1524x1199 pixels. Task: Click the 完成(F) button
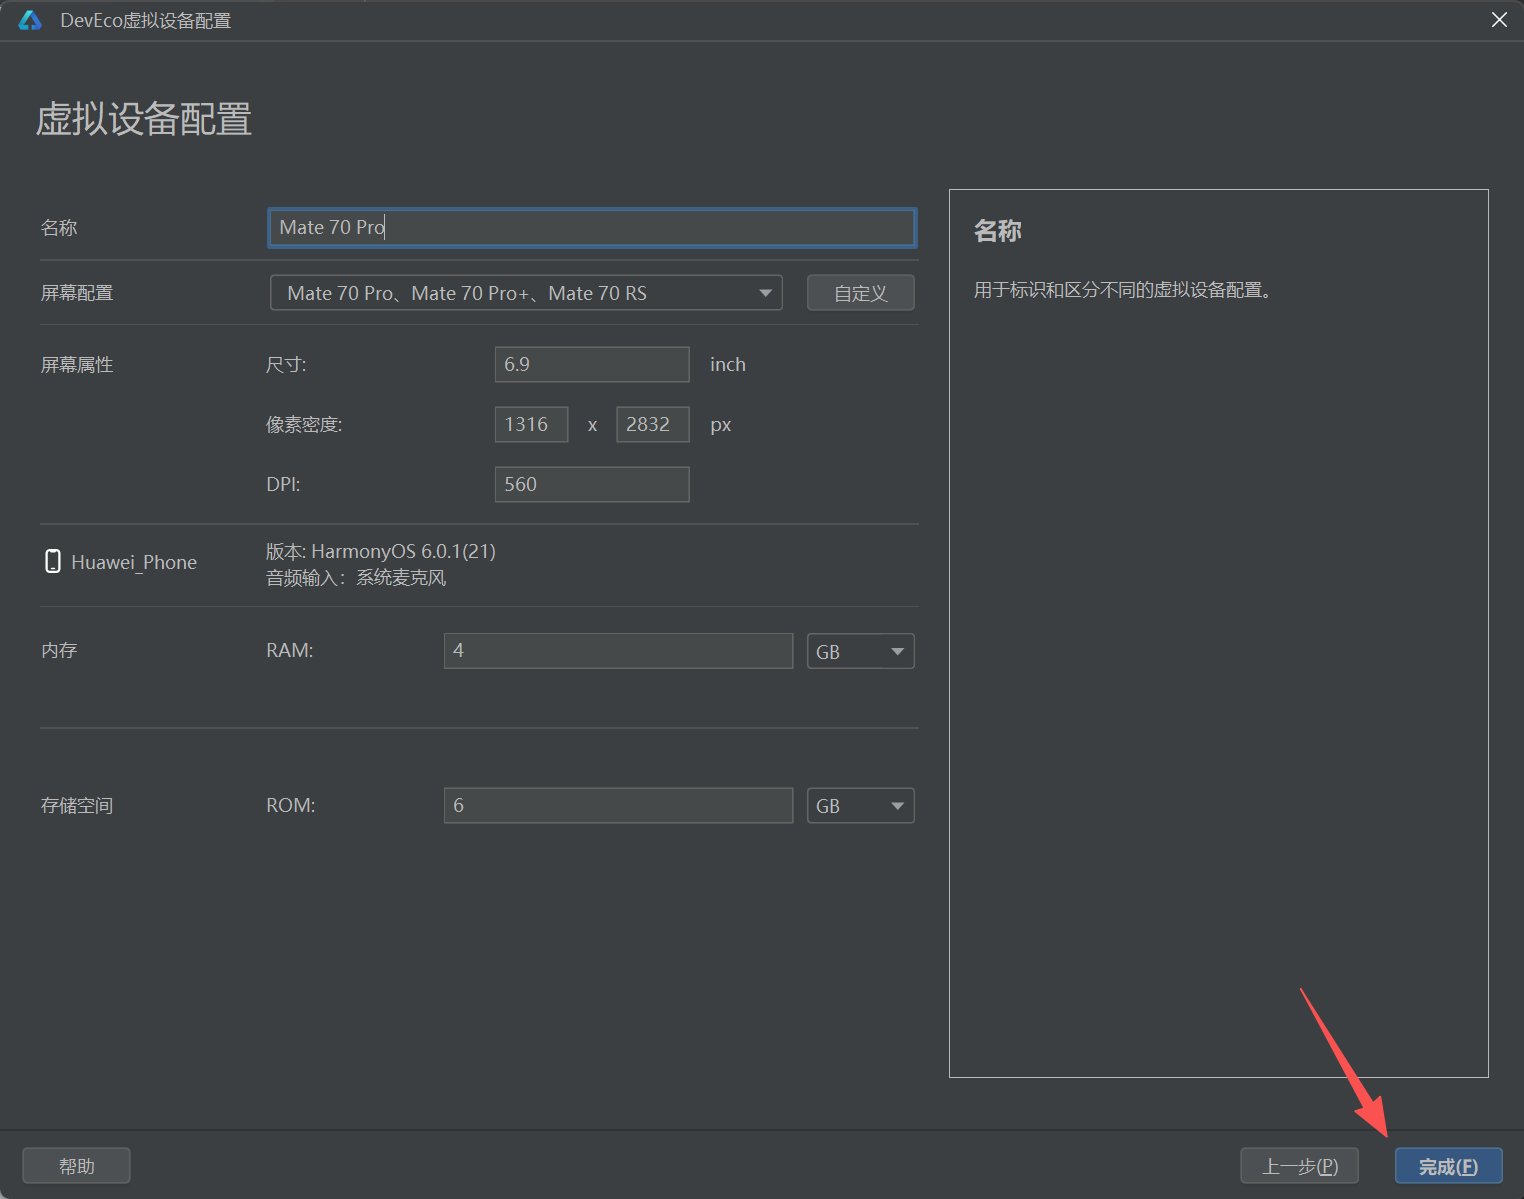click(x=1449, y=1166)
